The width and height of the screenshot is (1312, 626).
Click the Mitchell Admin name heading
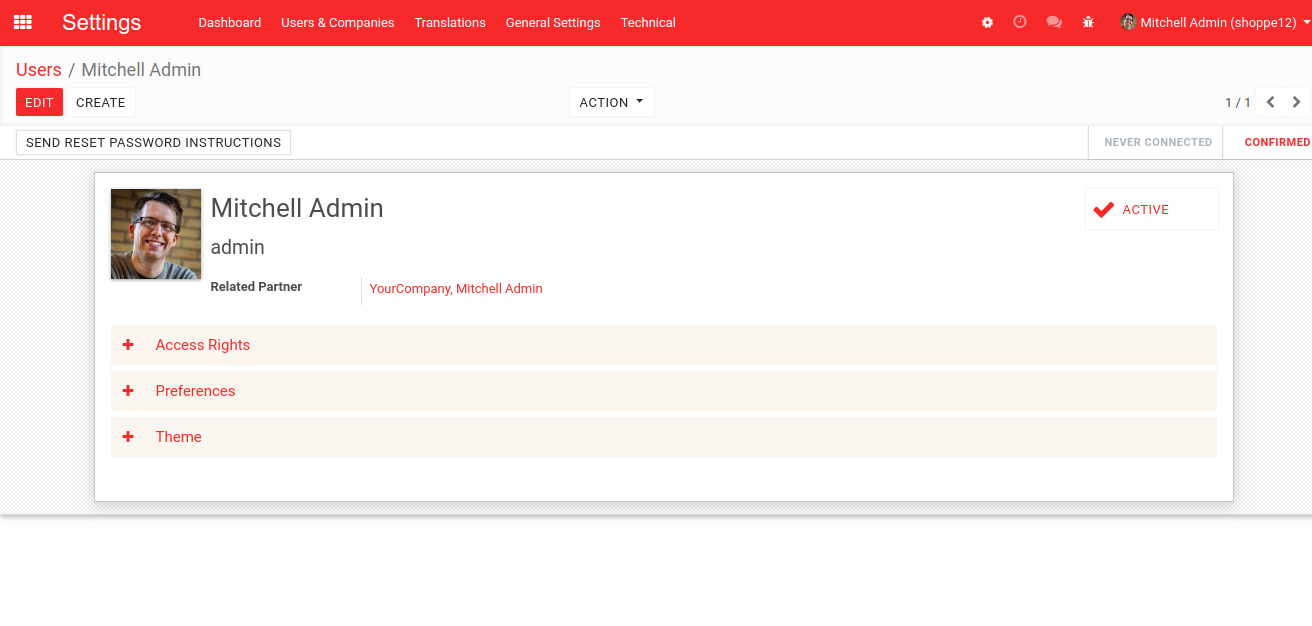(297, 208)
